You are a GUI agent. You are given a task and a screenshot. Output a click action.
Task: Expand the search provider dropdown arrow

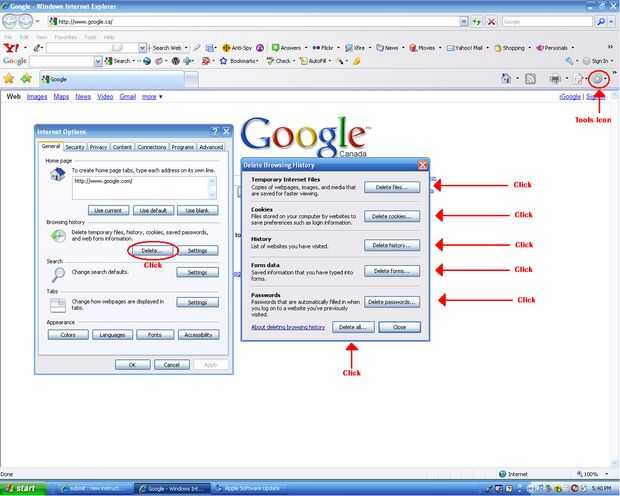611,21
